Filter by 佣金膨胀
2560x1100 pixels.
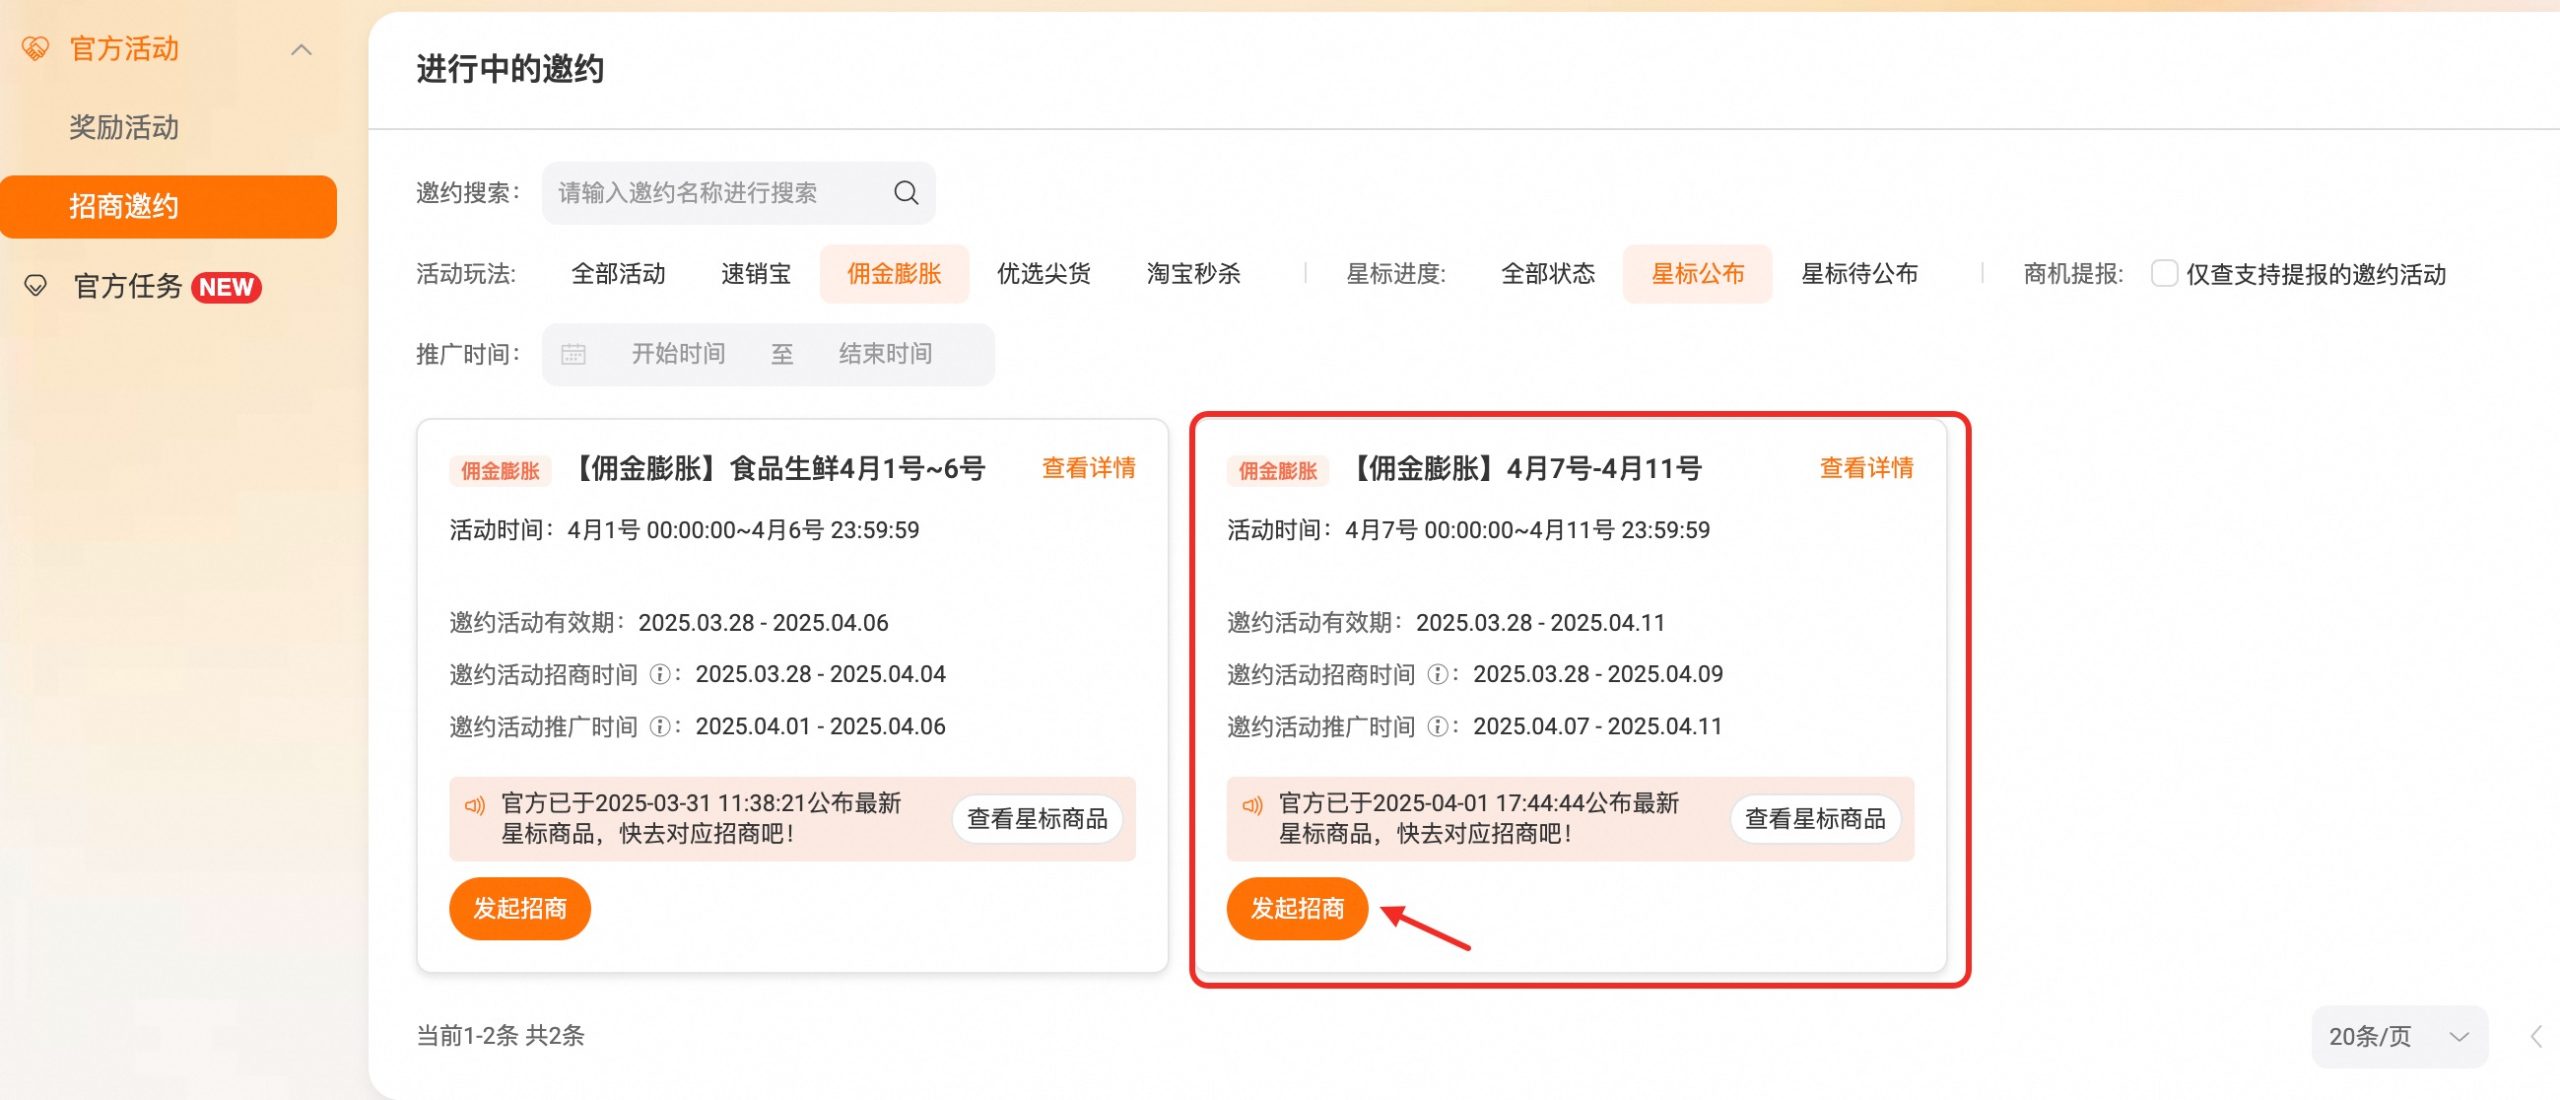(894, 273)
